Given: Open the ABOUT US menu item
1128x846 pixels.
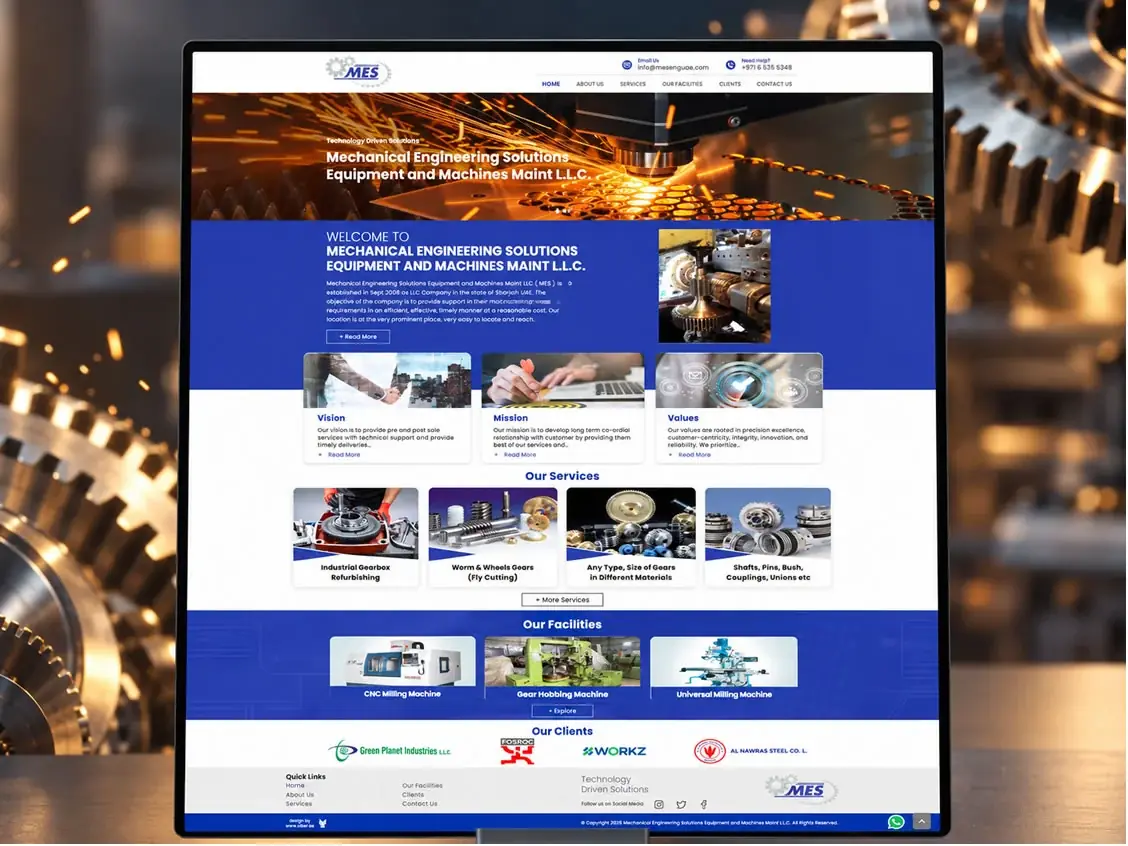Looking at the screenshot, I should pyautogui.click(x=590, y=84).
